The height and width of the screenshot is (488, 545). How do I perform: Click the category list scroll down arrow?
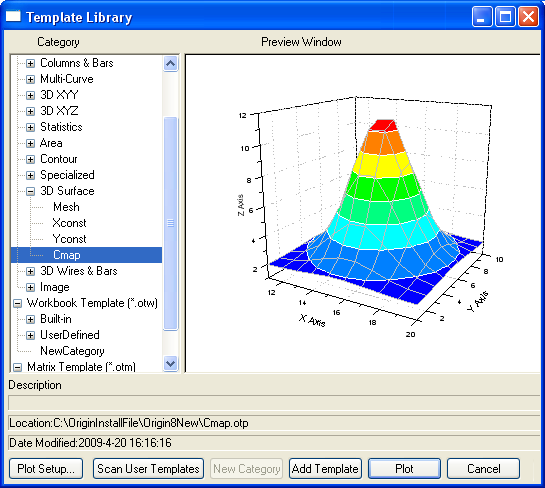point(171,364)
